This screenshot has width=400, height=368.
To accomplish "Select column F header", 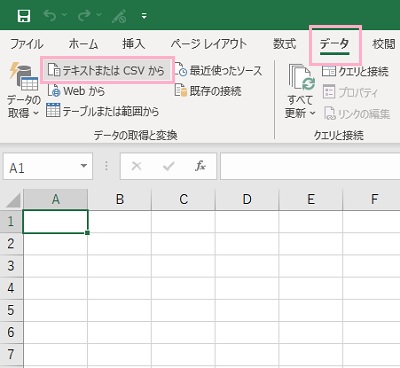I will 374,200.
